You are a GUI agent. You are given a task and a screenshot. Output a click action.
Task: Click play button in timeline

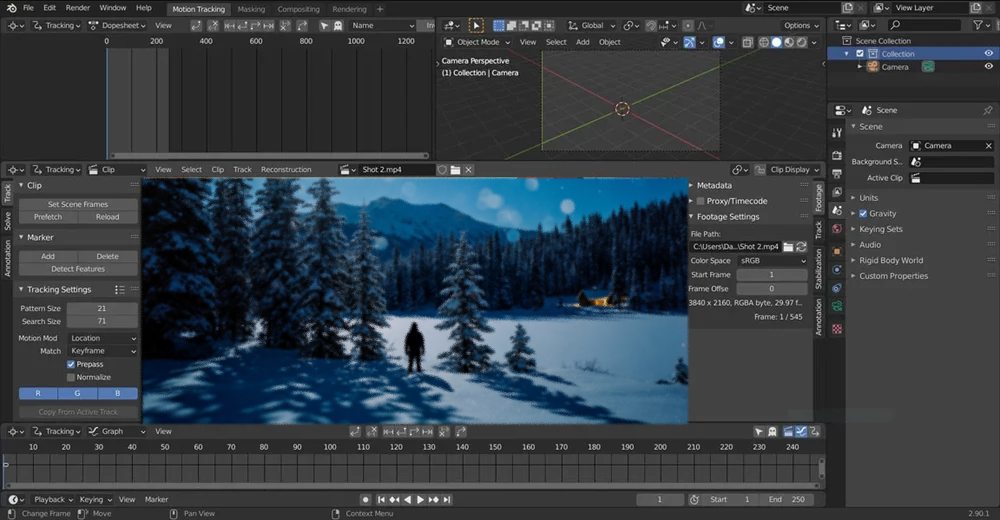[420, 500]
